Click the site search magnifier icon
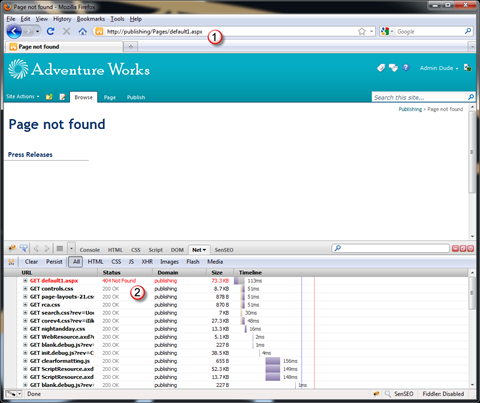Image resolution: width=480 pixels, height=403 pixels. coord(471,97)
